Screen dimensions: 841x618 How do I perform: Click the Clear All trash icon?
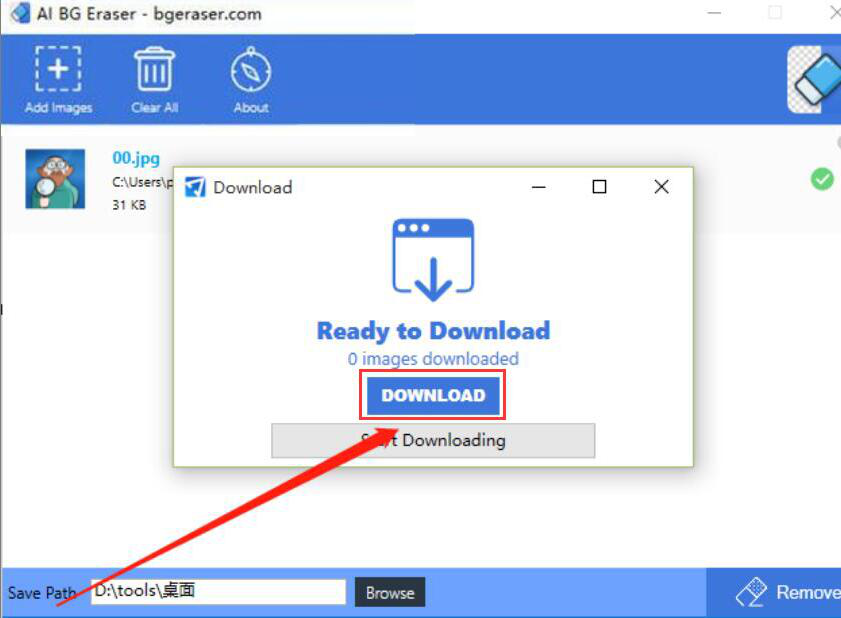[x=154, y=69]
